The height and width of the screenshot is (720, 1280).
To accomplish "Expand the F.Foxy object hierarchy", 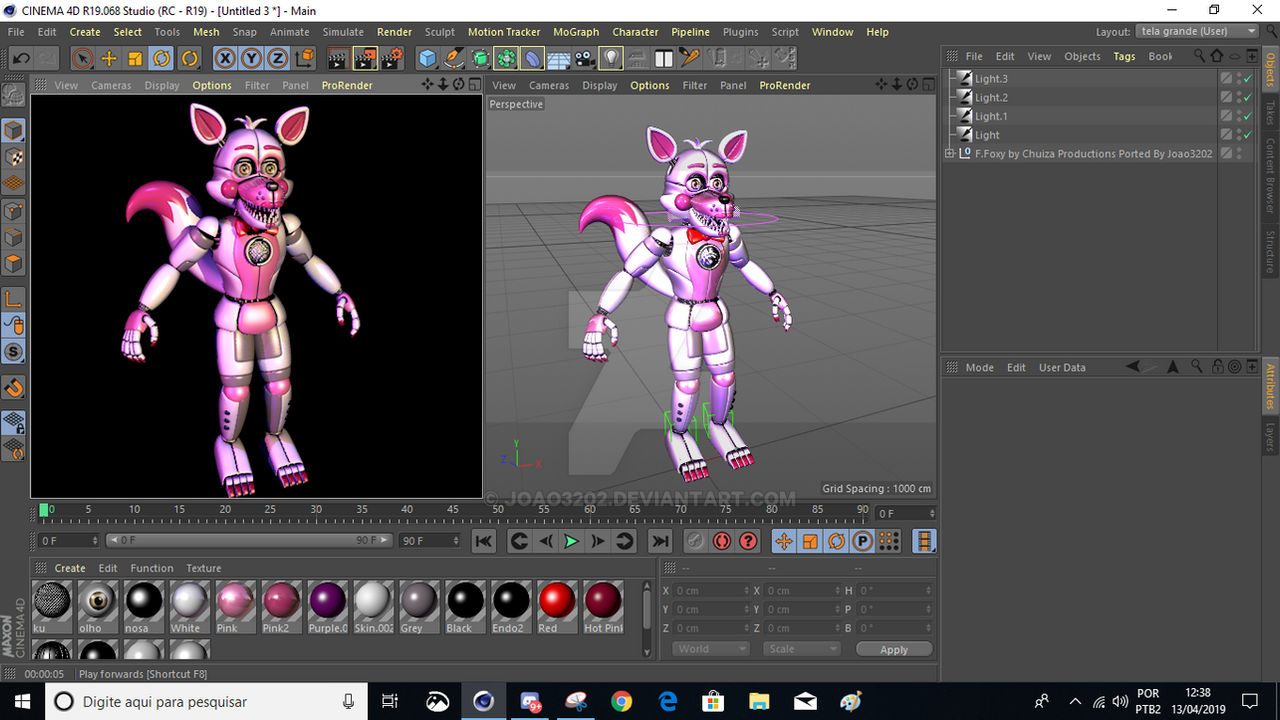I will pos(949,154).
